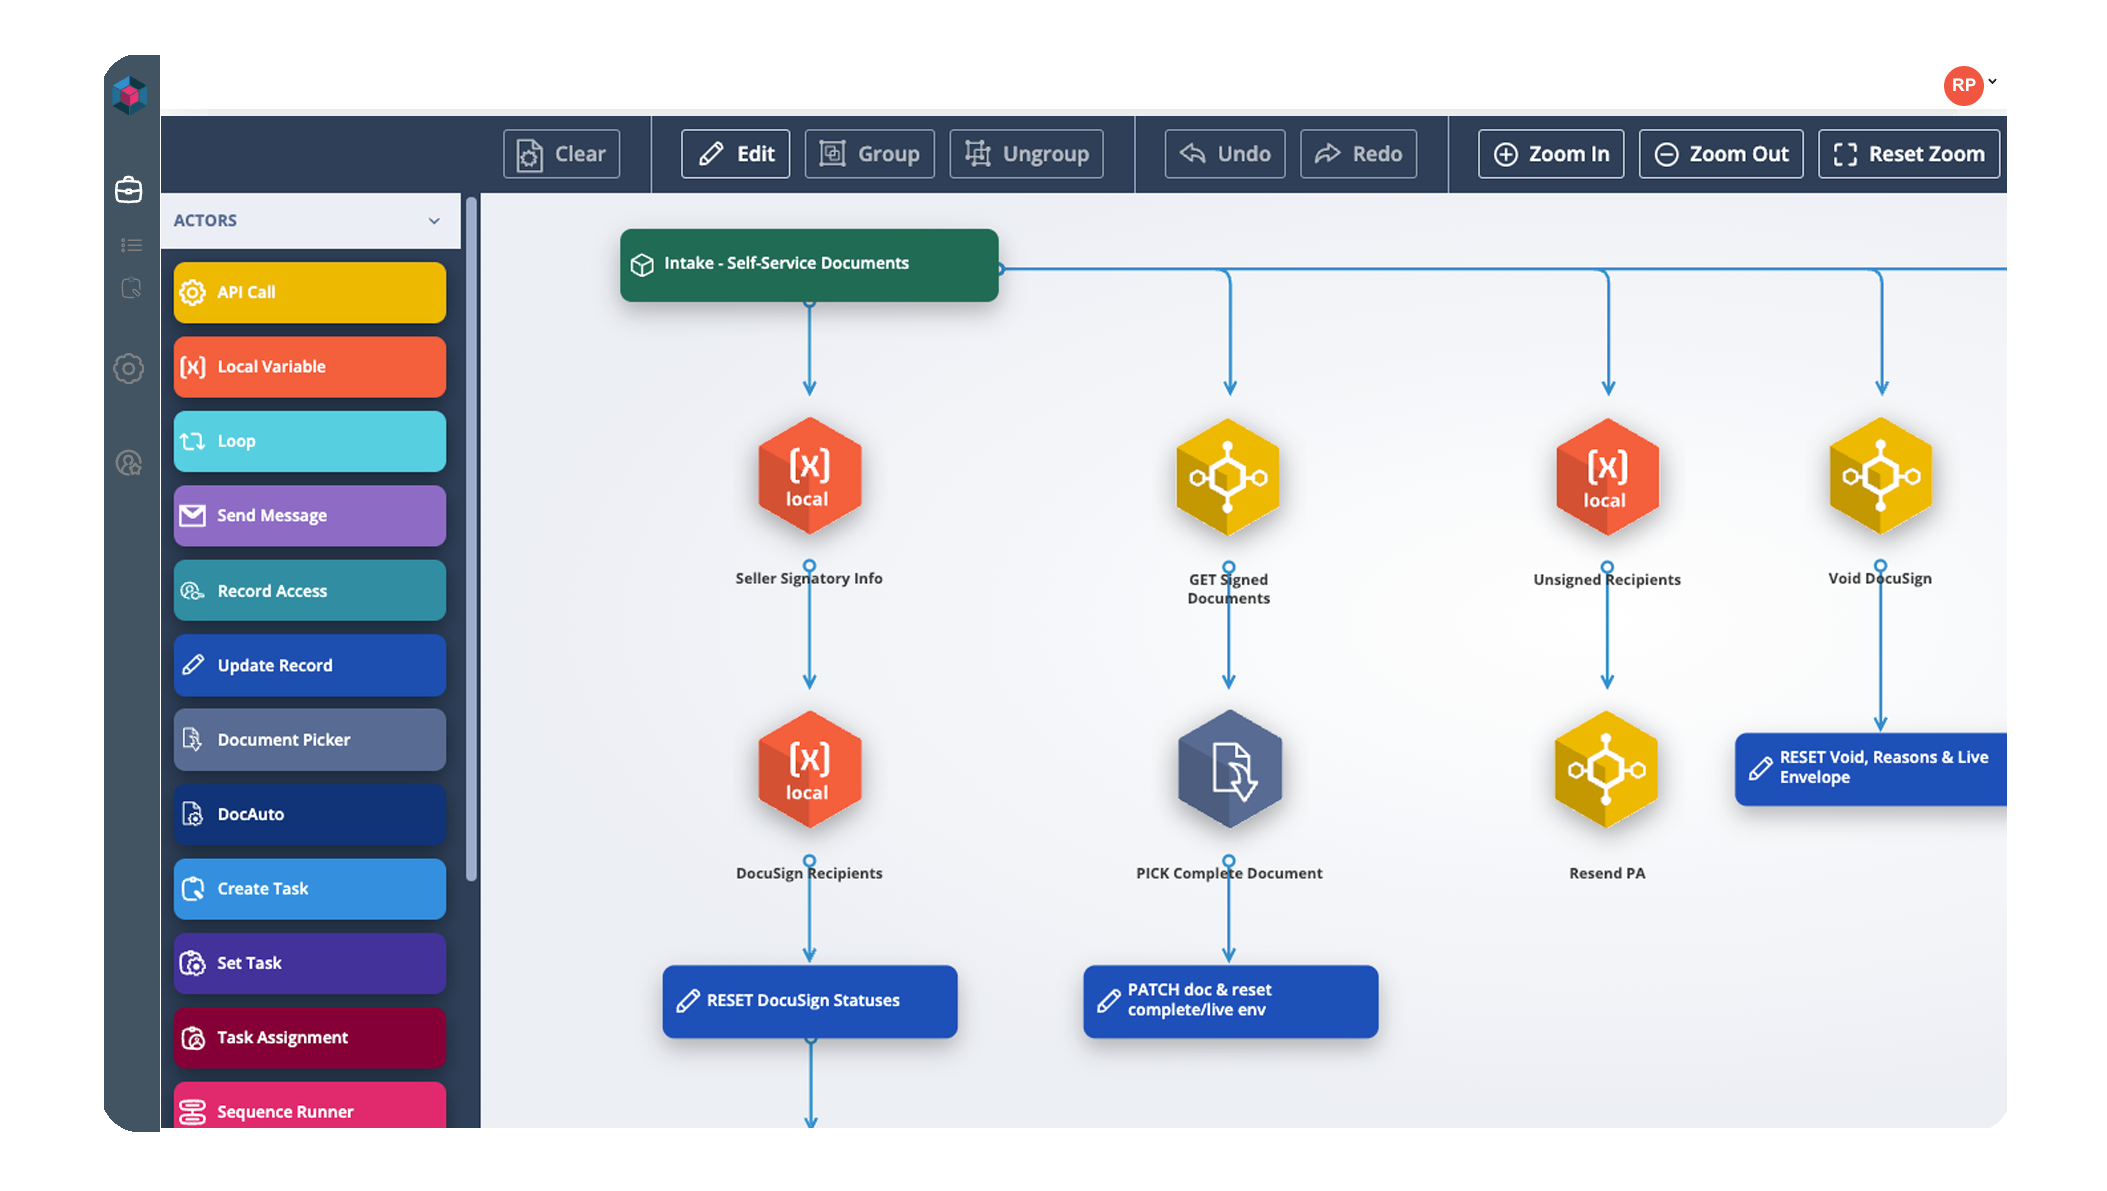This screenshot has height=1191, width=2107.
Task: Collapse the ACTORS panel chevron
Action: (434, 221)
